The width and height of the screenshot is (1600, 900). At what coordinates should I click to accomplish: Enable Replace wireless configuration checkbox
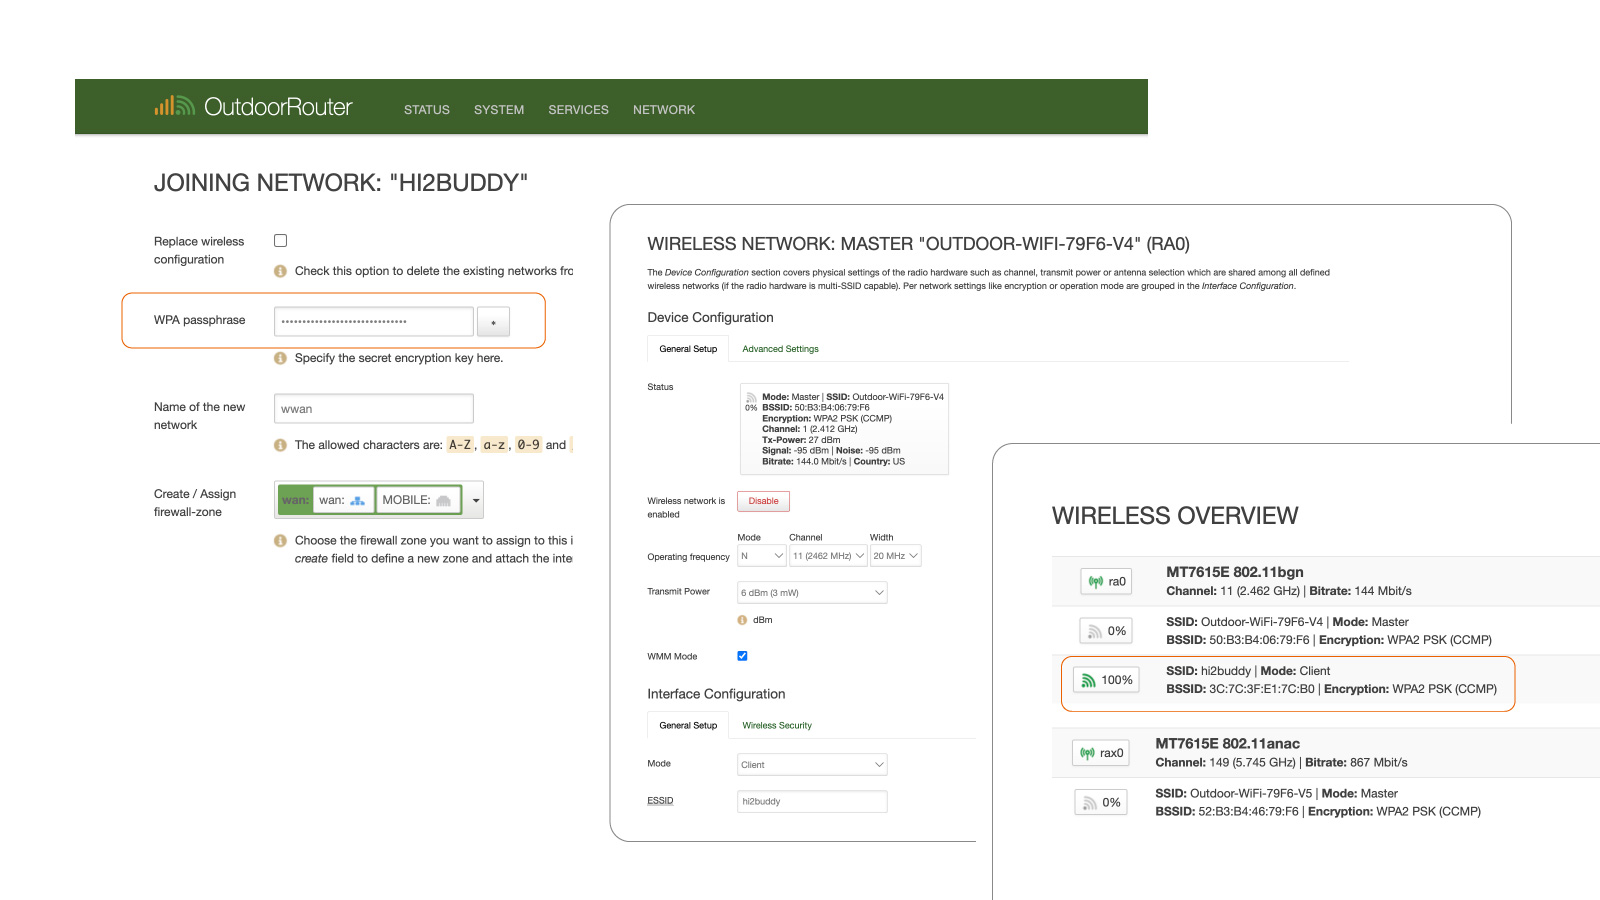coord(281,241)
